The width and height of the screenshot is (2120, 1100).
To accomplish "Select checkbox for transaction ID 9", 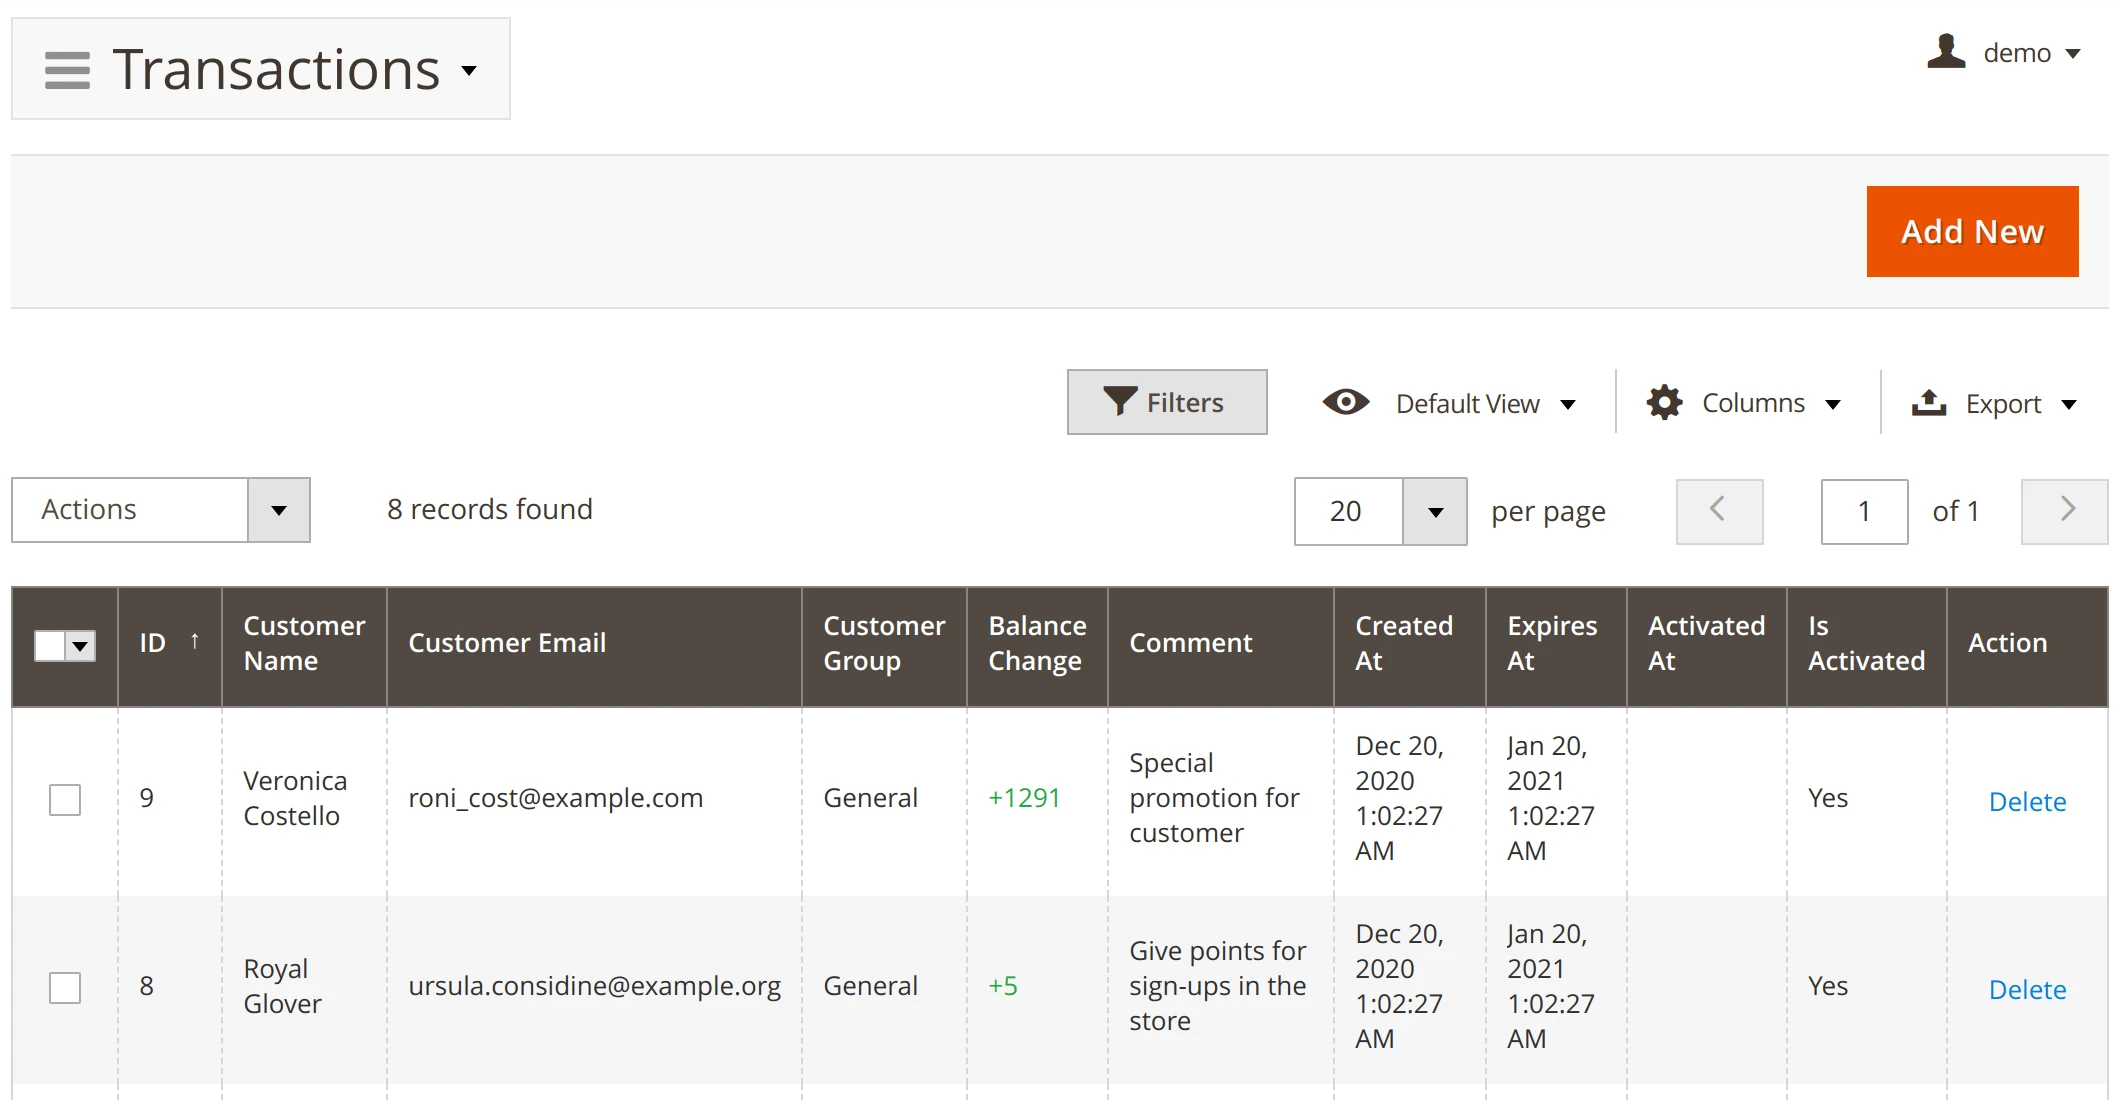I will click(65, 800).
